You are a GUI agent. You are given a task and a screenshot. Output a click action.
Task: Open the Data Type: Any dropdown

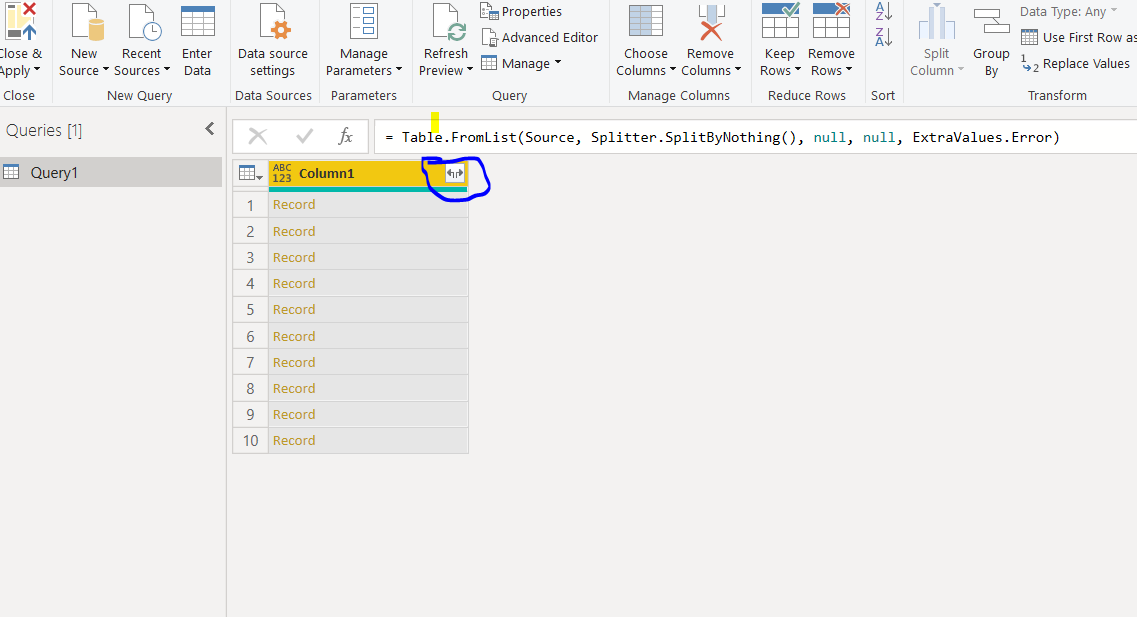click(x=1068, y=12)
